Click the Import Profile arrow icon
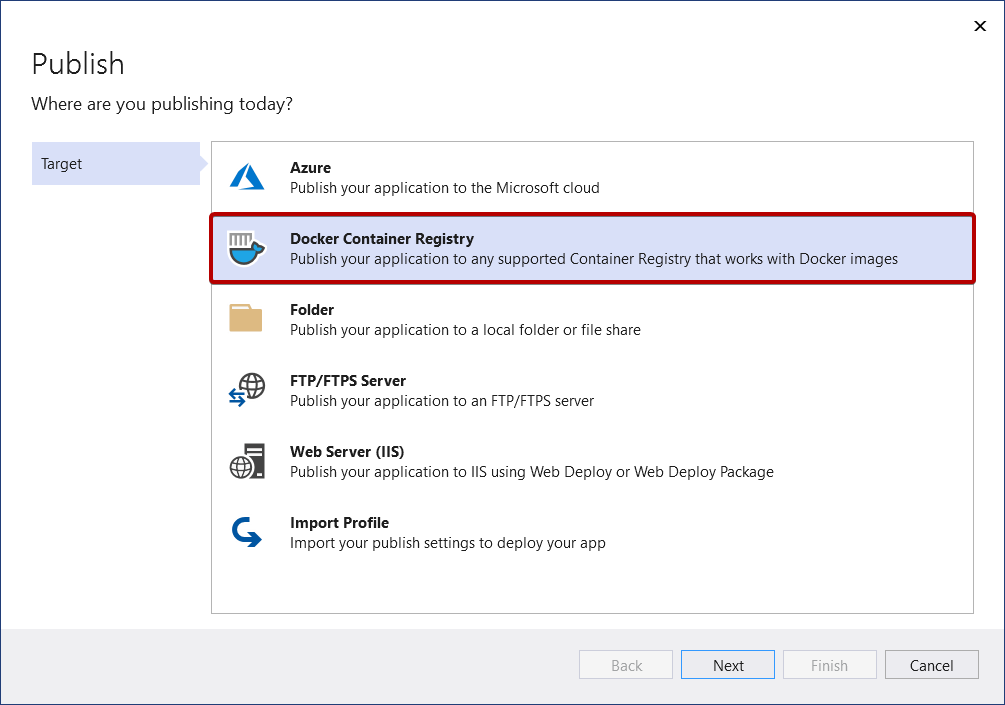1005x705 pixels. (x=247, y=532)
